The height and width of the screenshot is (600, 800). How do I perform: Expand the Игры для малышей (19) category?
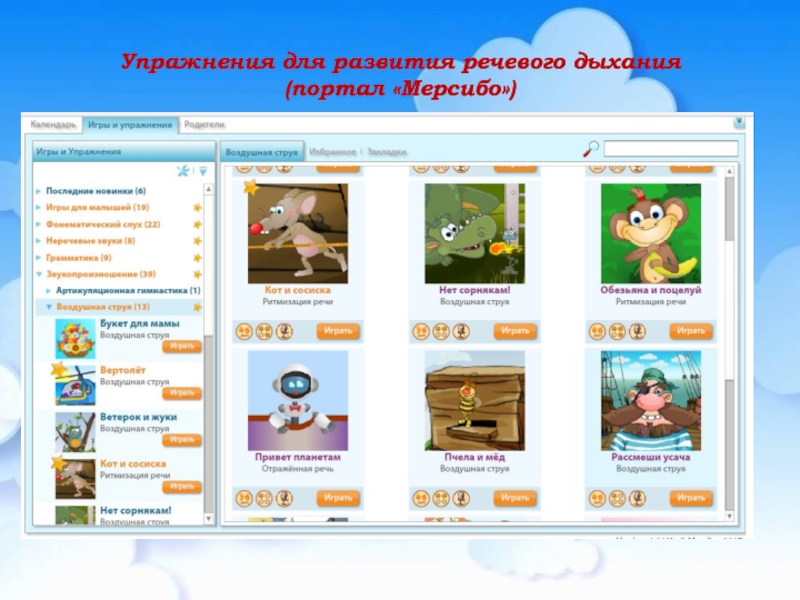[x=38, y=208]
